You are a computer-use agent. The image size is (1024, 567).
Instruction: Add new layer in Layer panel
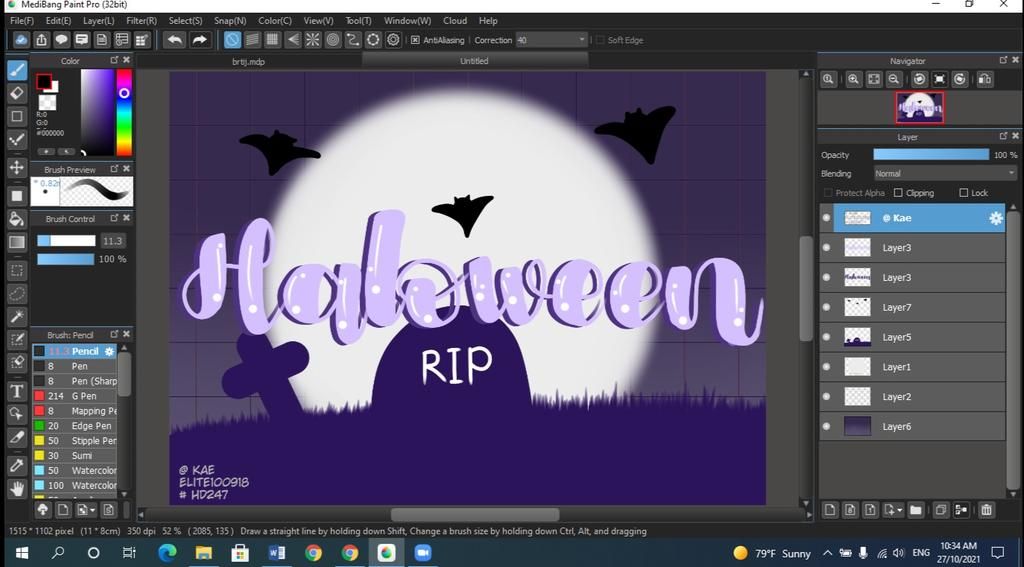pyautogui.click(x=829, y=510)
